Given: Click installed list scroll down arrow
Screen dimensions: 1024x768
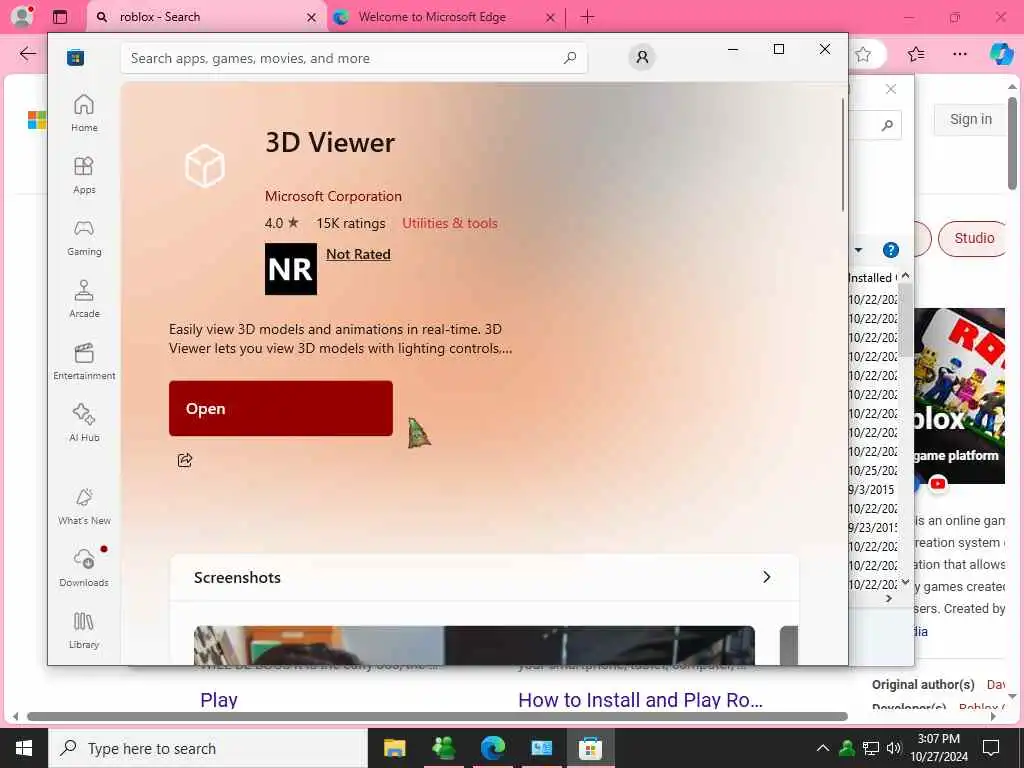Looking at the screenshot, I should coord(906,583).
